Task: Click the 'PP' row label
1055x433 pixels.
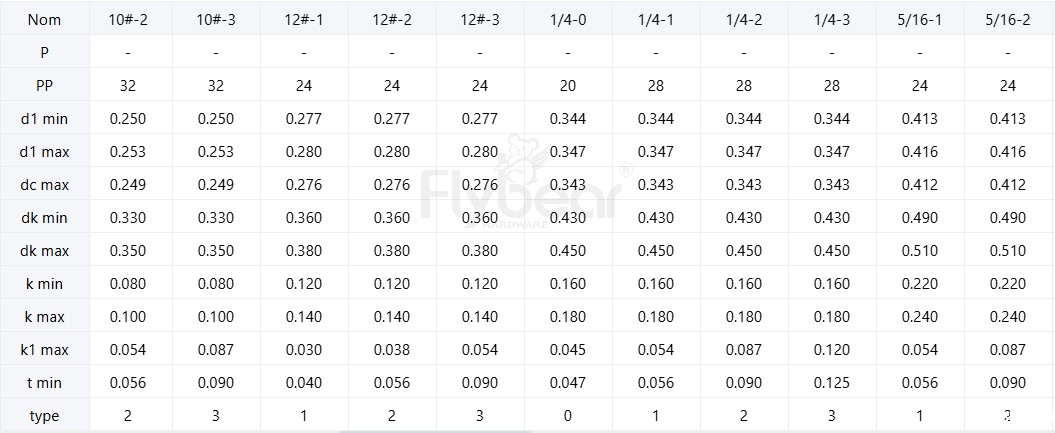Action: point(44,86)
